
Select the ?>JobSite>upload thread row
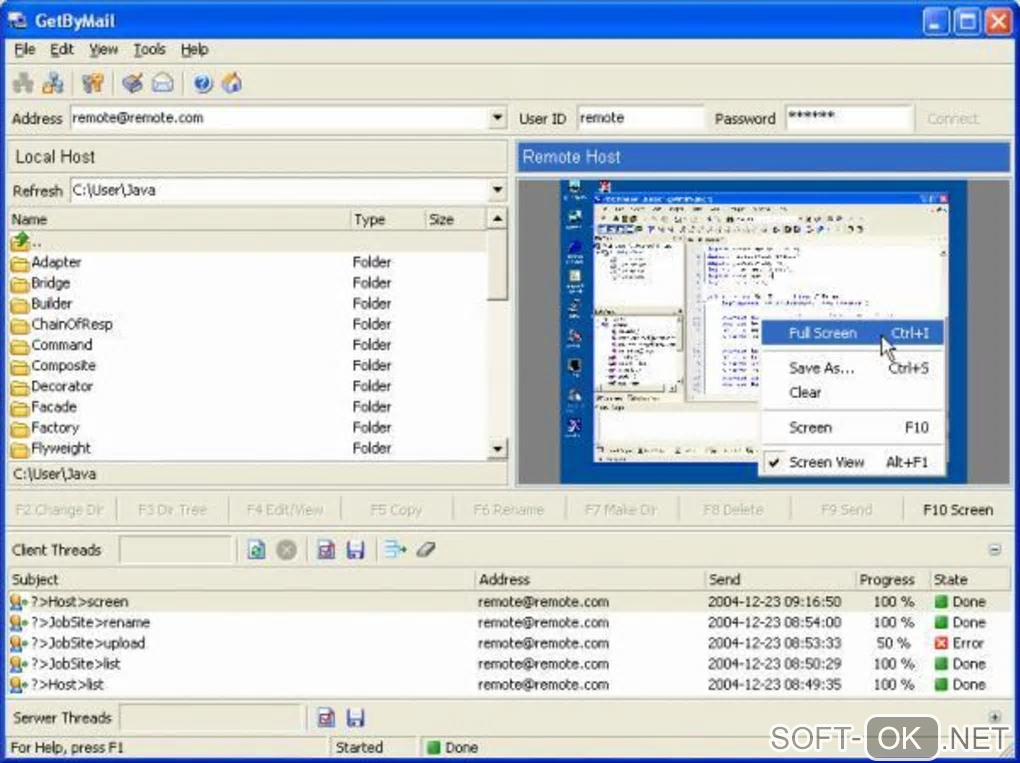point(509,643)
